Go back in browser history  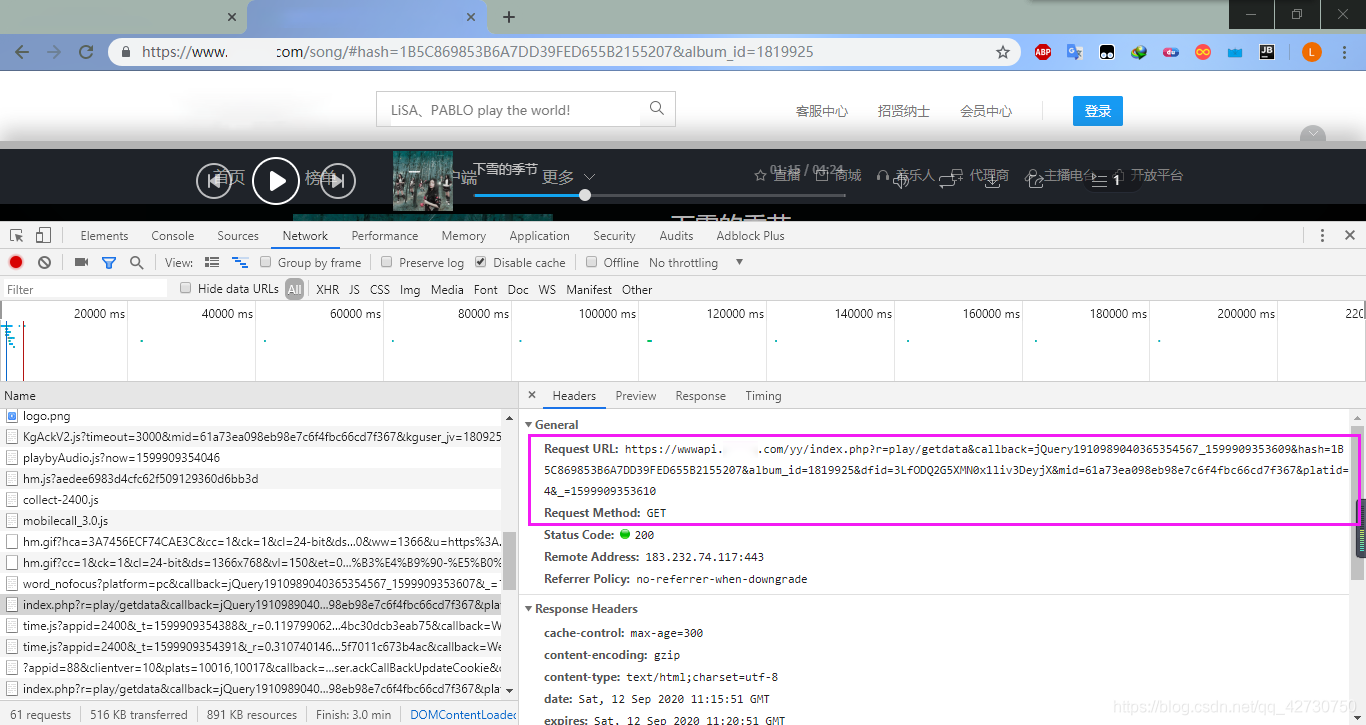click(22, 52)
